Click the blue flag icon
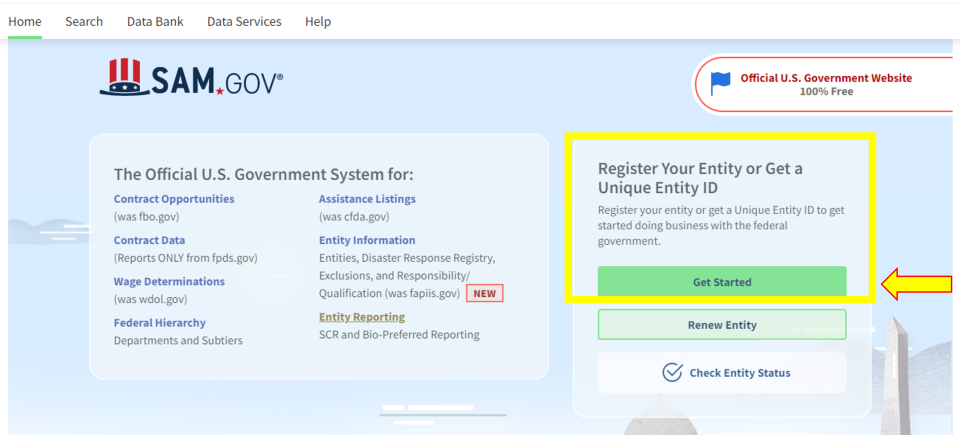 720,84
